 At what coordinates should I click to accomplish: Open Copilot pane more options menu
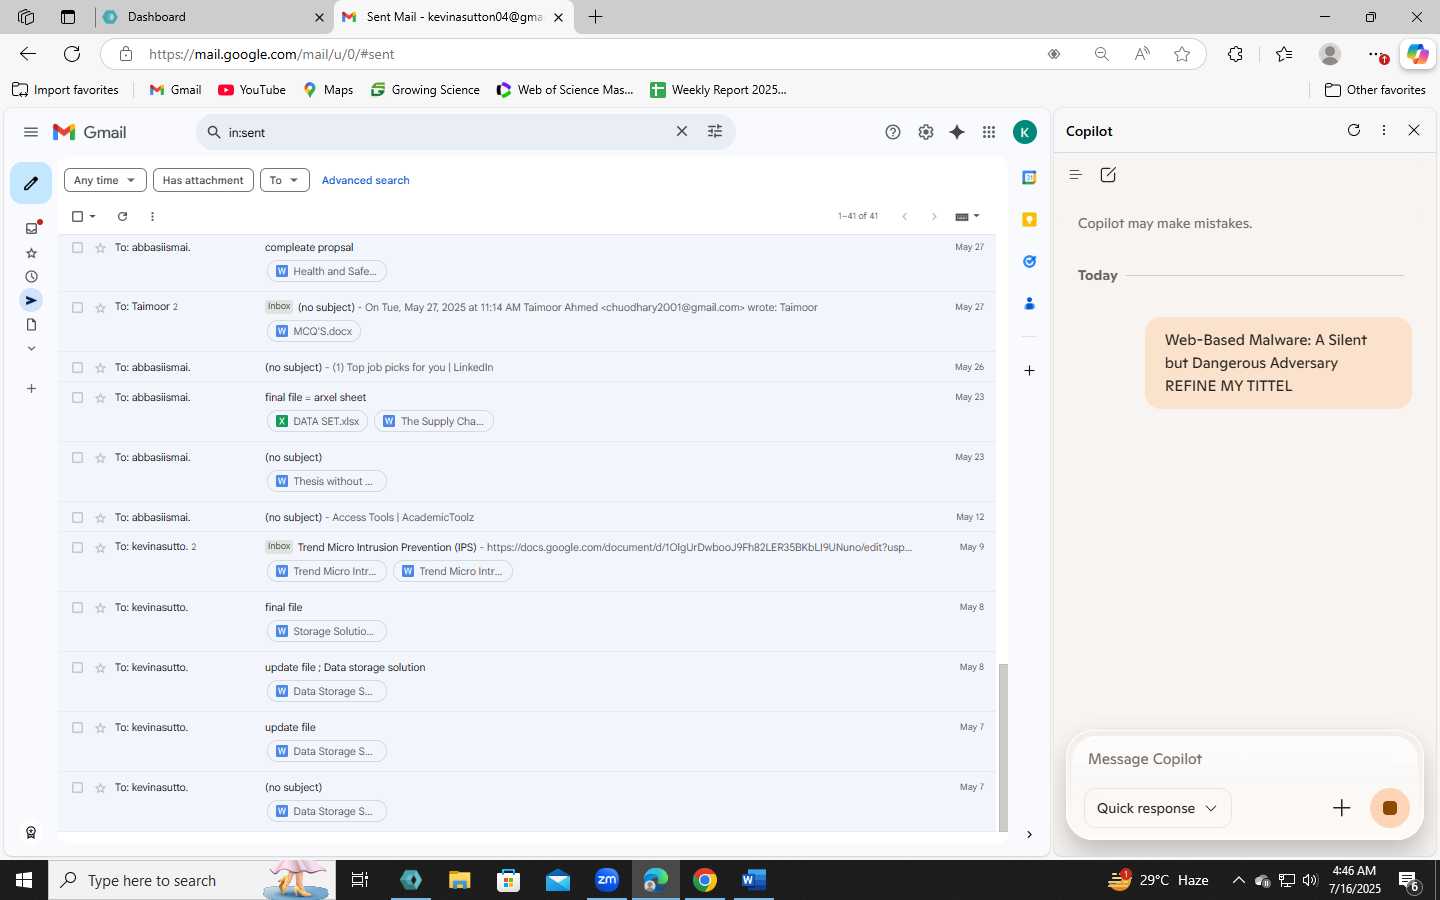point(1384,130)
